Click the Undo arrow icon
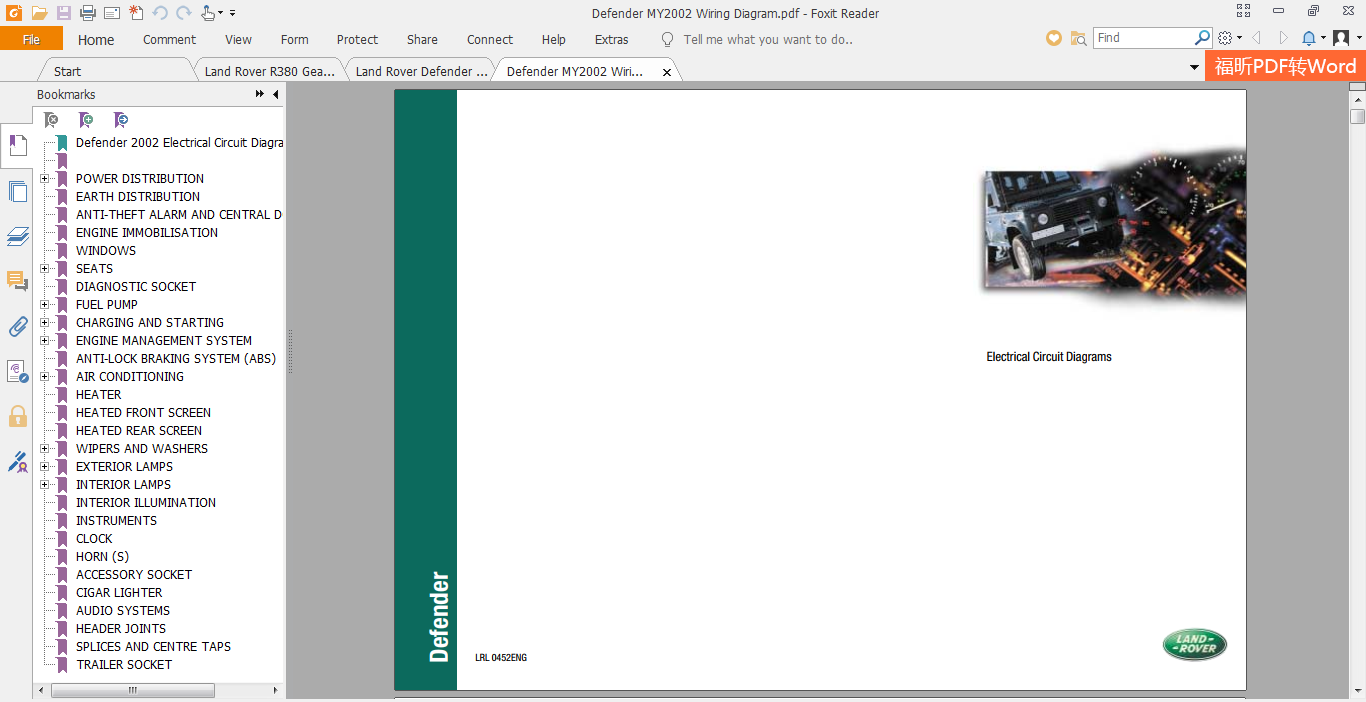 click(x=160, y=13)
